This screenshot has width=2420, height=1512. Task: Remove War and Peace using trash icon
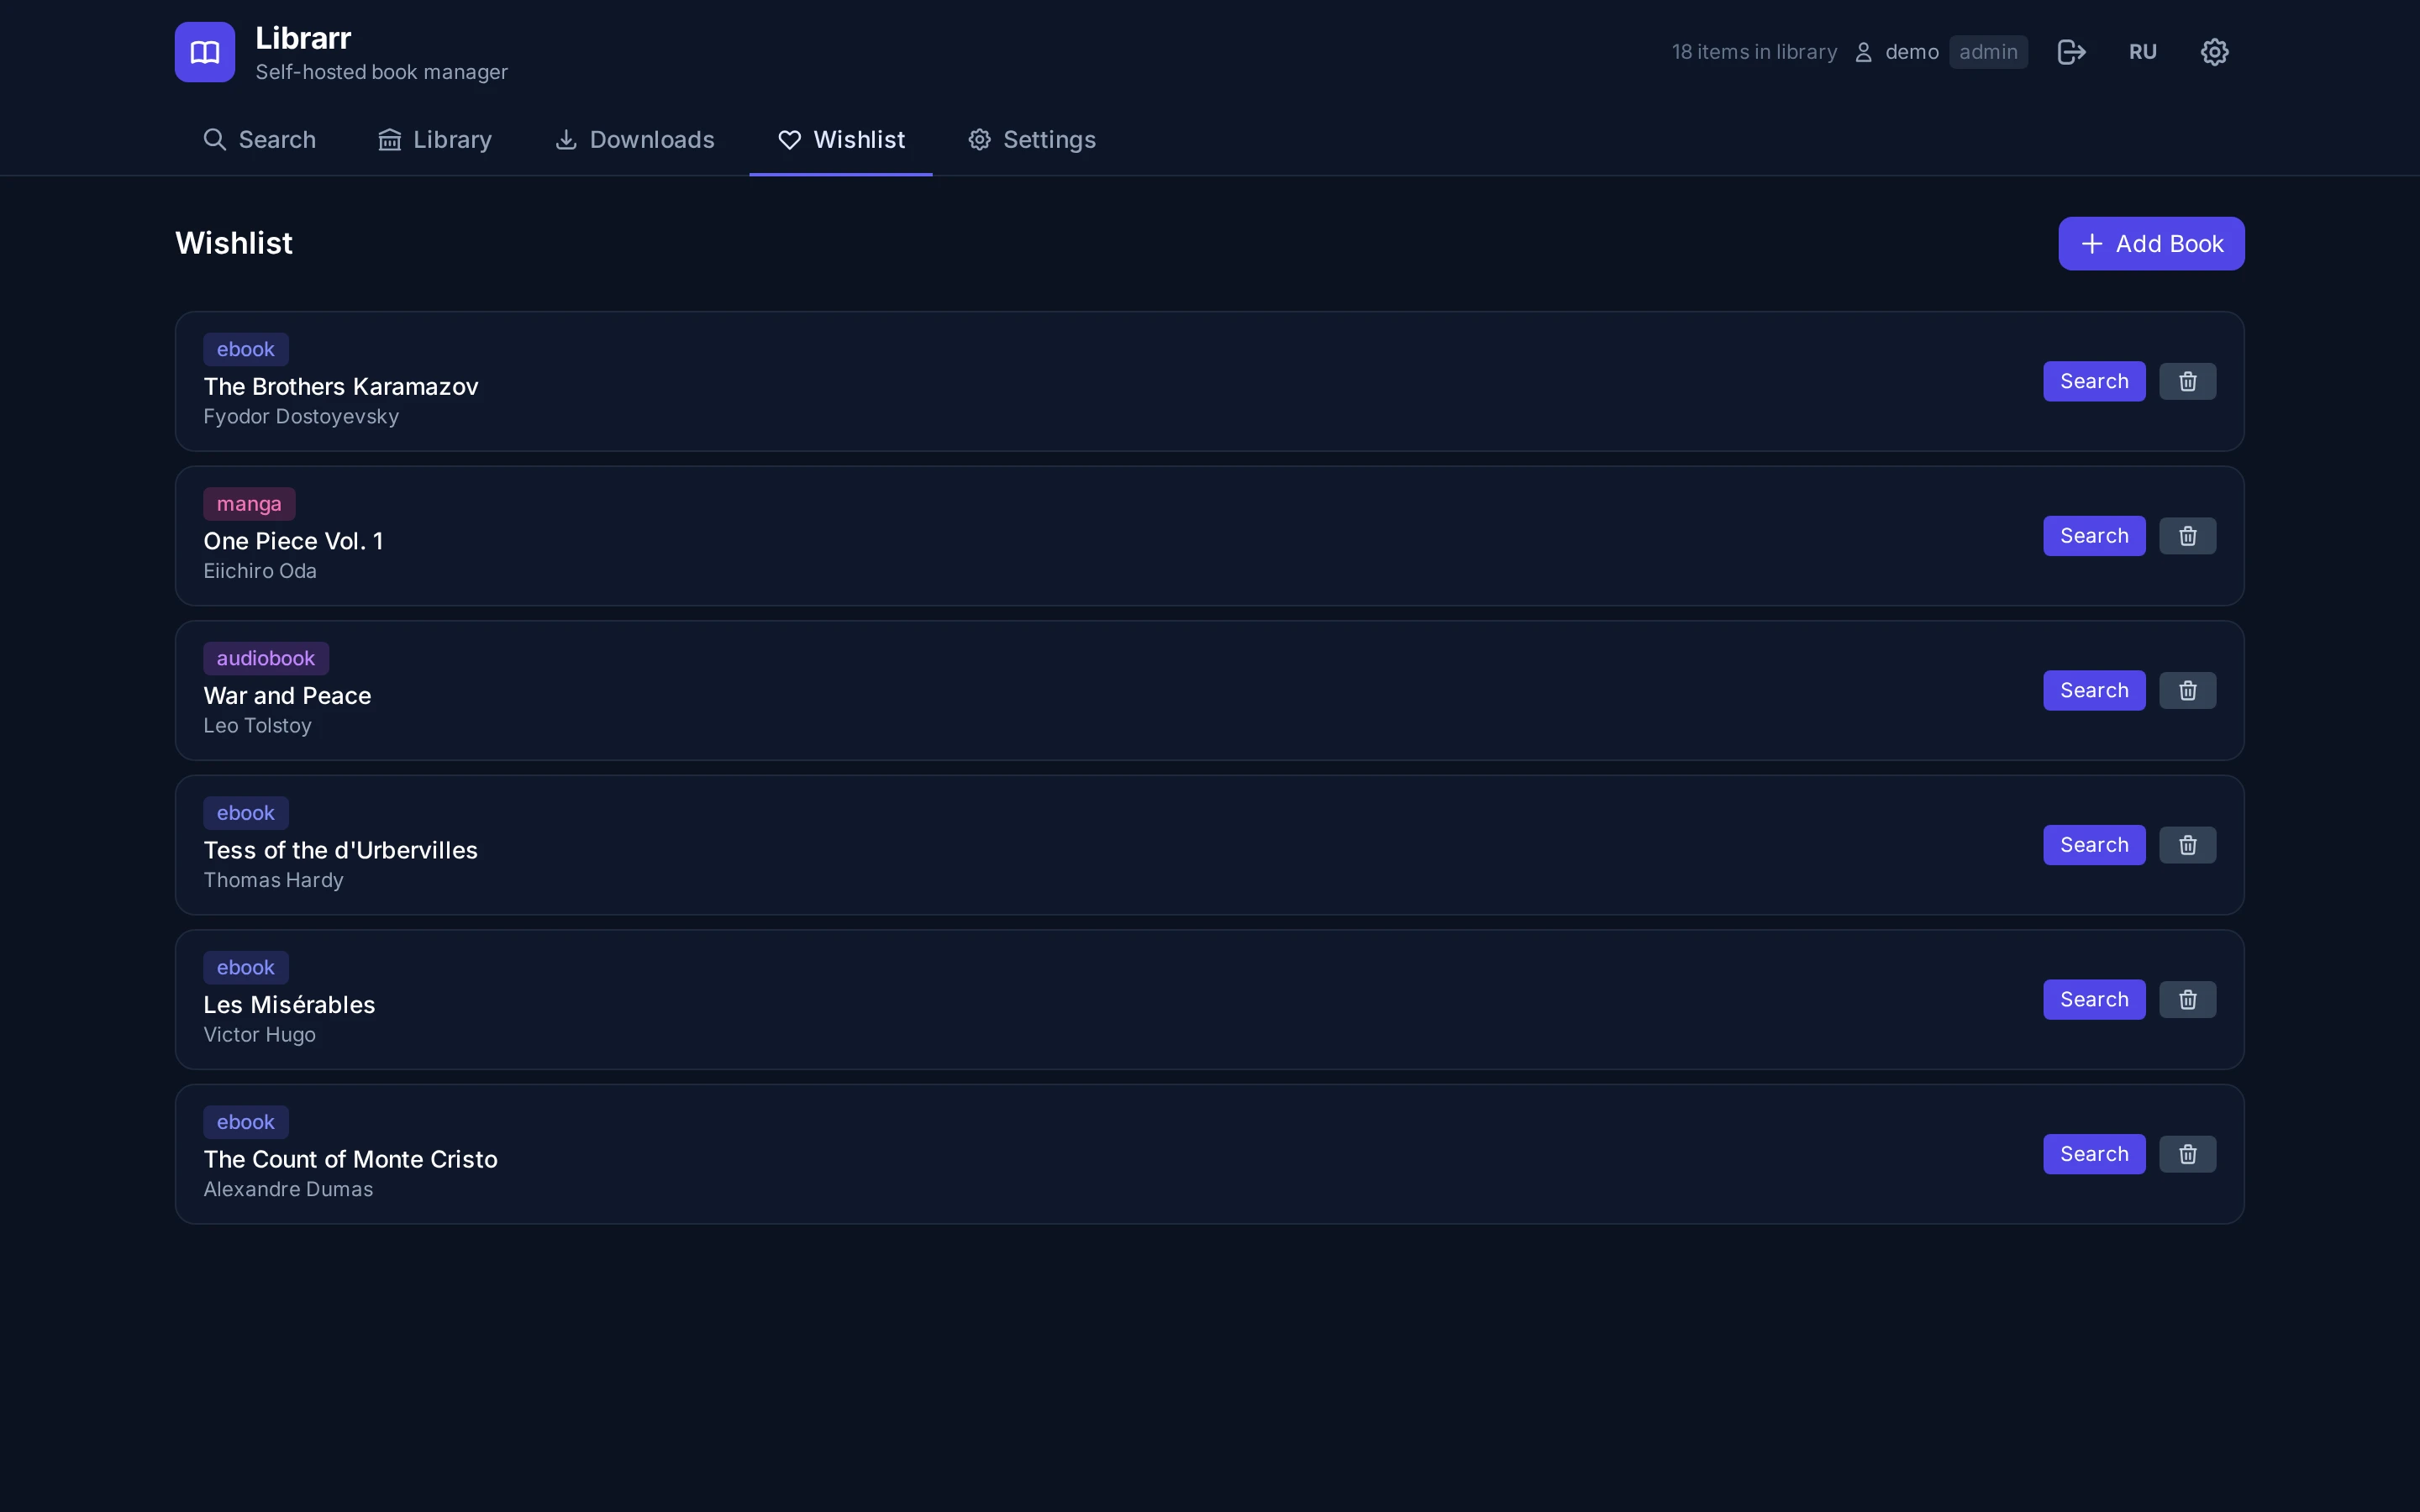click(2187, 690)
